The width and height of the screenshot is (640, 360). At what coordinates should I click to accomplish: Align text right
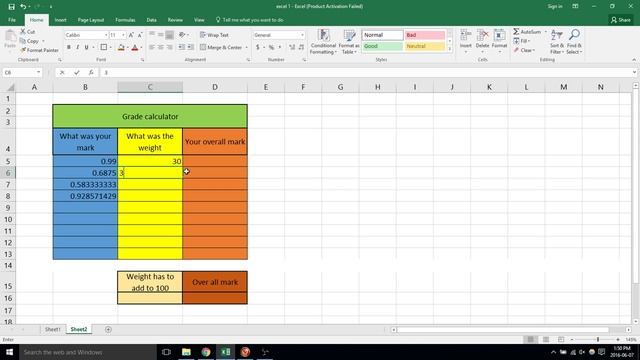[x=170, y=47]
